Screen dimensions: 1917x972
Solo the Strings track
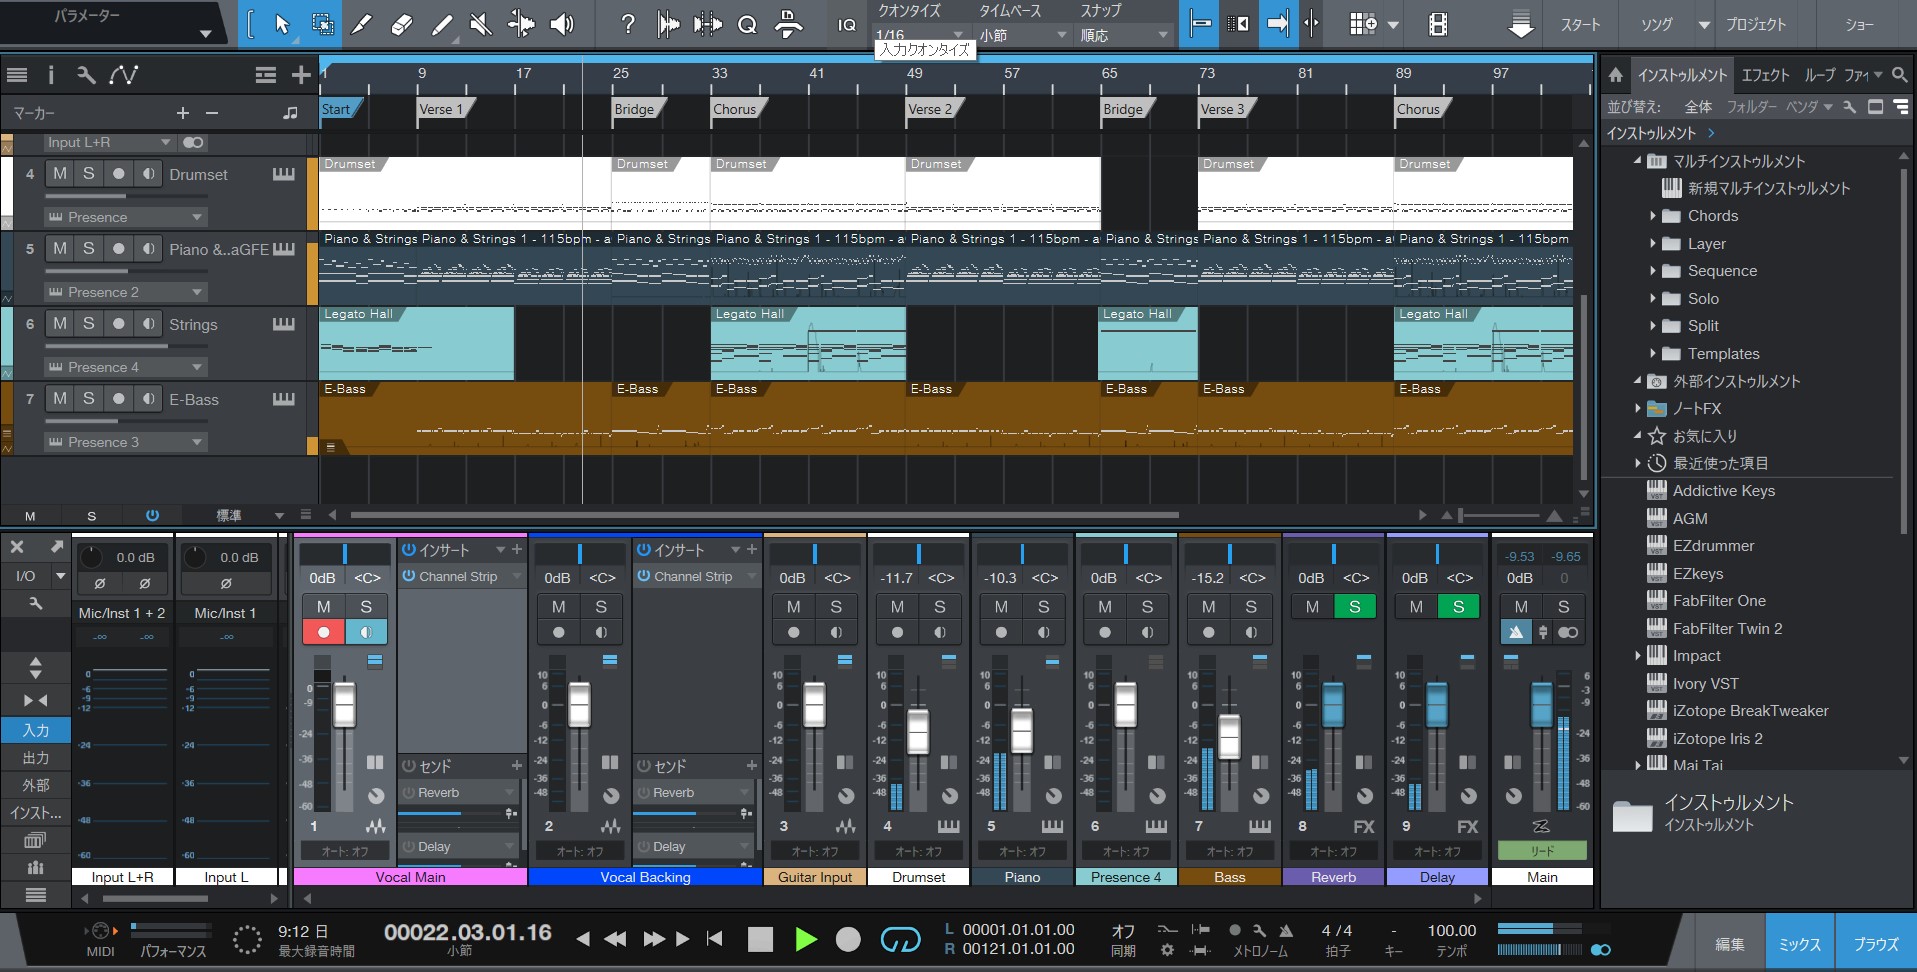[89, 324]
